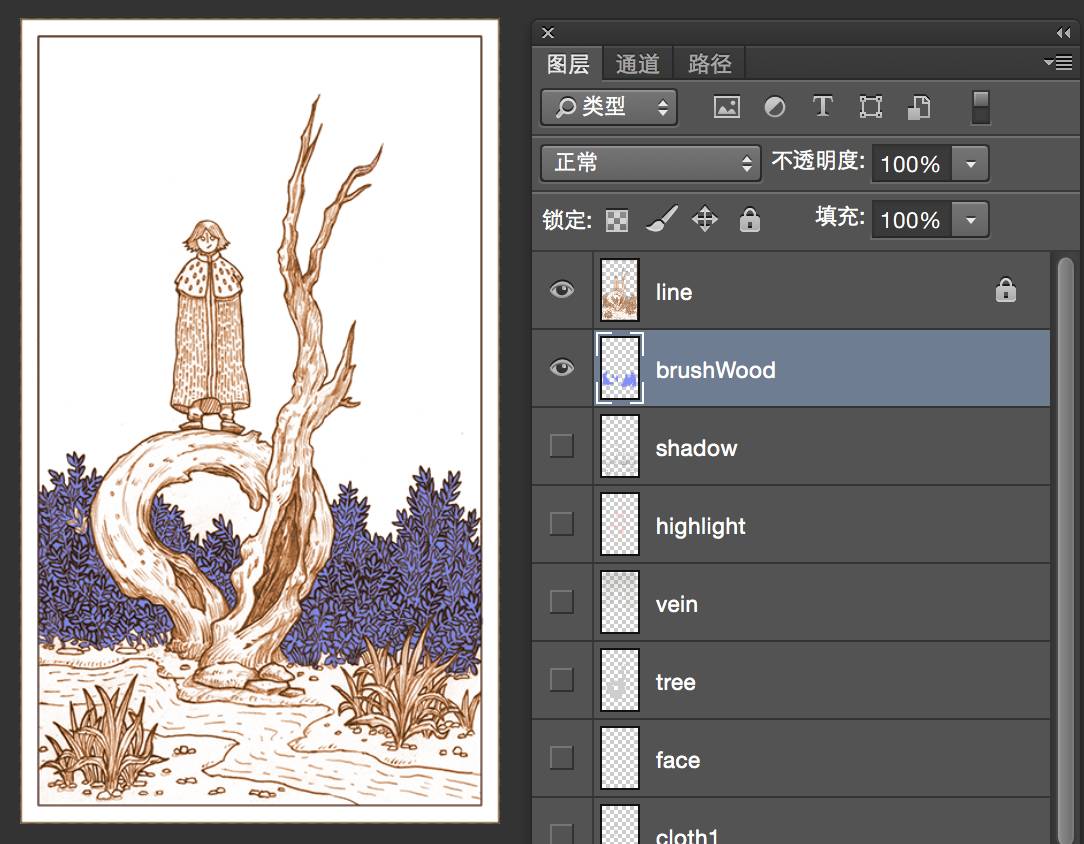Click the layers list scrollbar
The image size is (1084, 844).
coord(1065,550)
